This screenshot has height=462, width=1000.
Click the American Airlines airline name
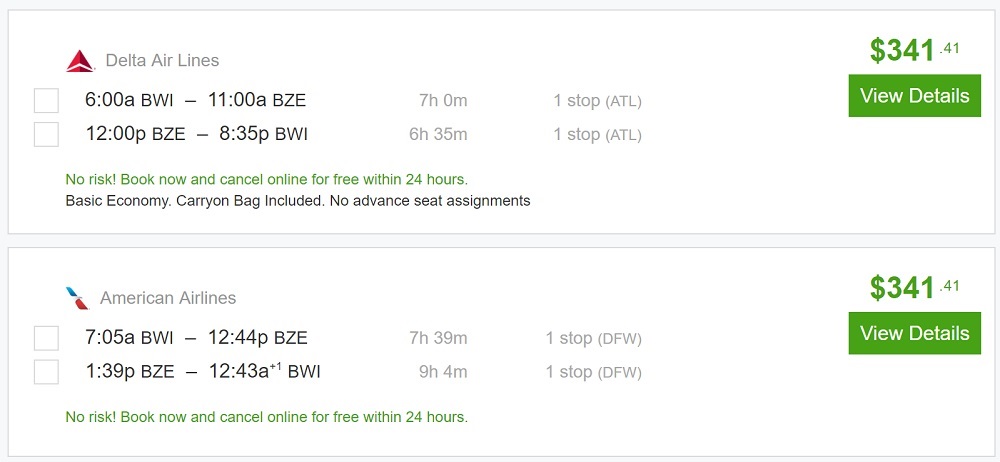168,298
